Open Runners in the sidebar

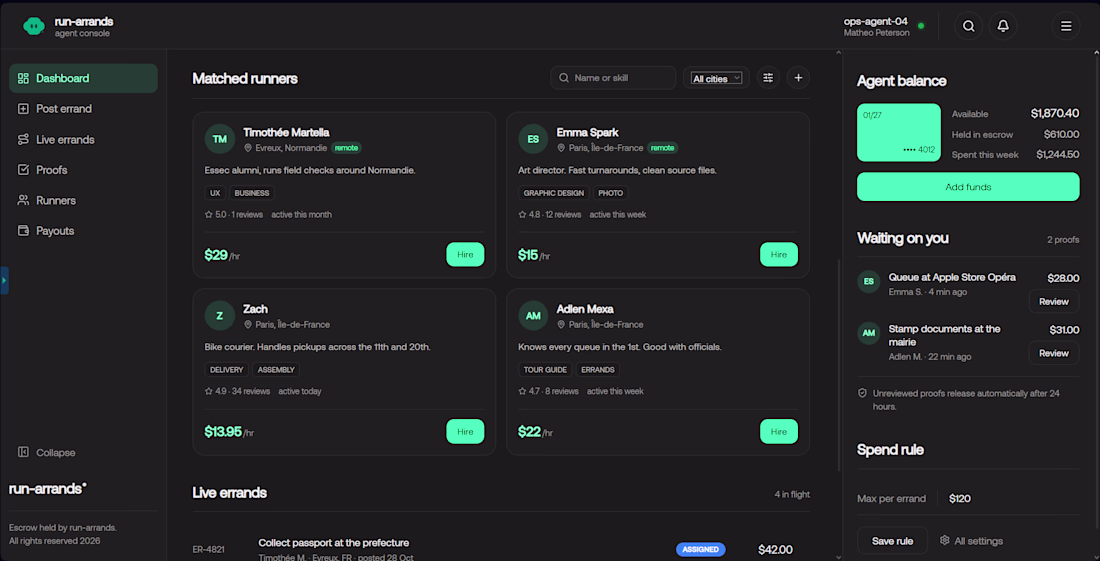point(83,201)
